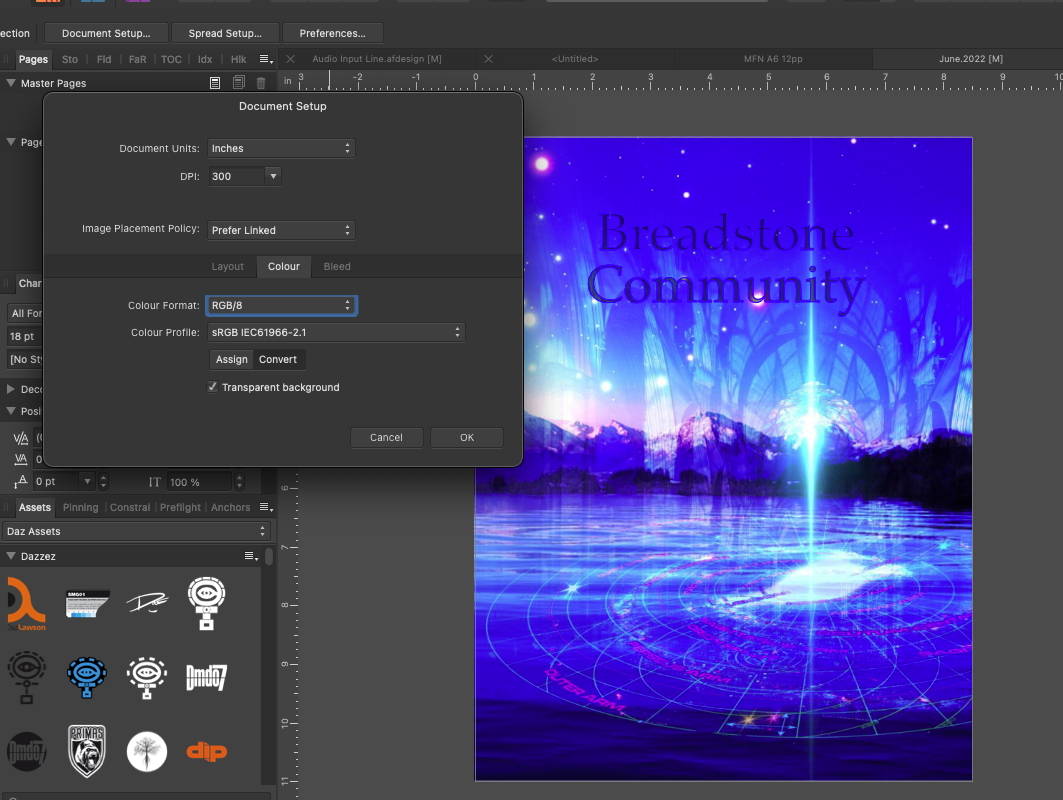Viewport: 1063px width, 800px height.
Task: Collapse the Dazzez asset group
Action: (x=11, y=556)
